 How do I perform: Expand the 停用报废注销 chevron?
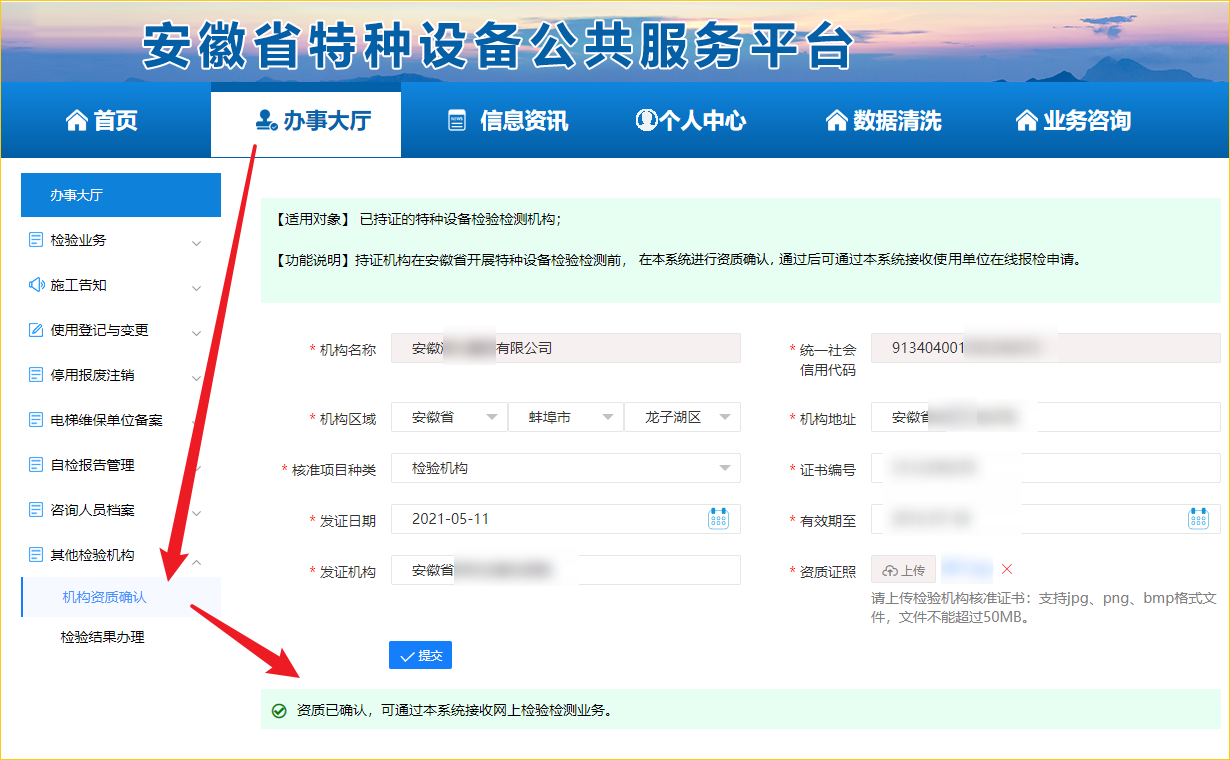(x=196, y=377)
